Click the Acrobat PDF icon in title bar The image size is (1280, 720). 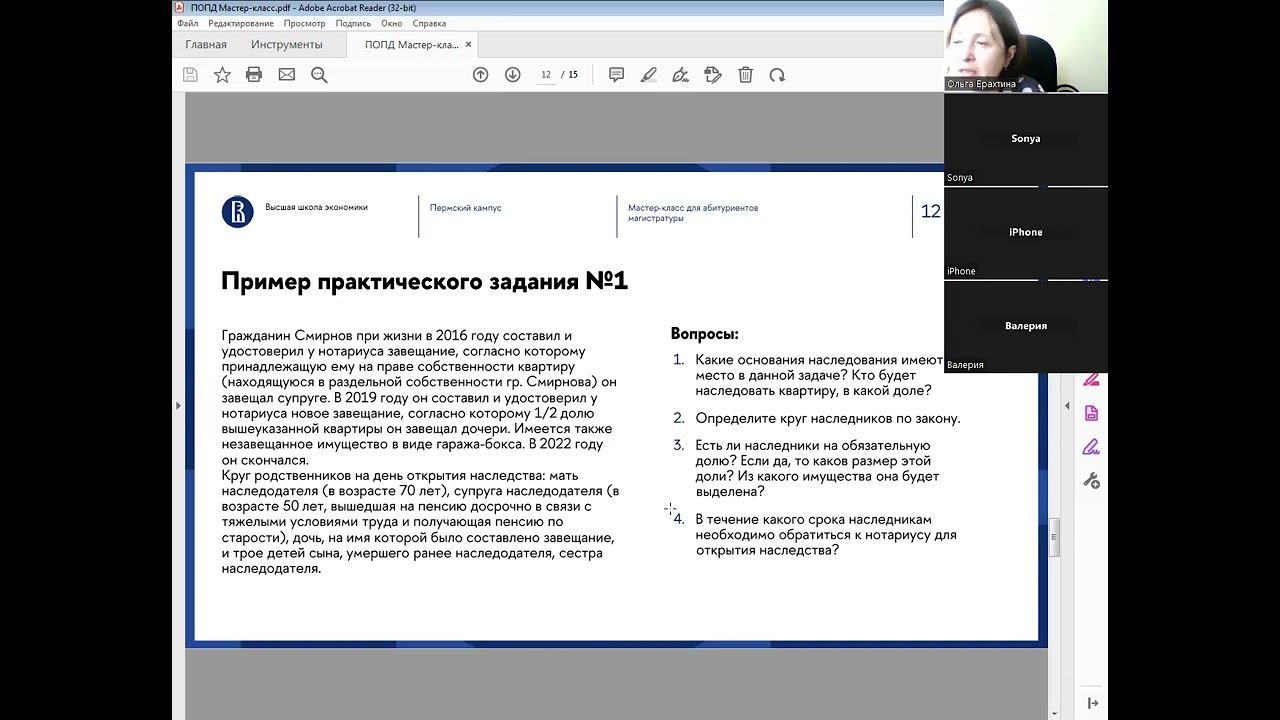click(x=180, y=7)
